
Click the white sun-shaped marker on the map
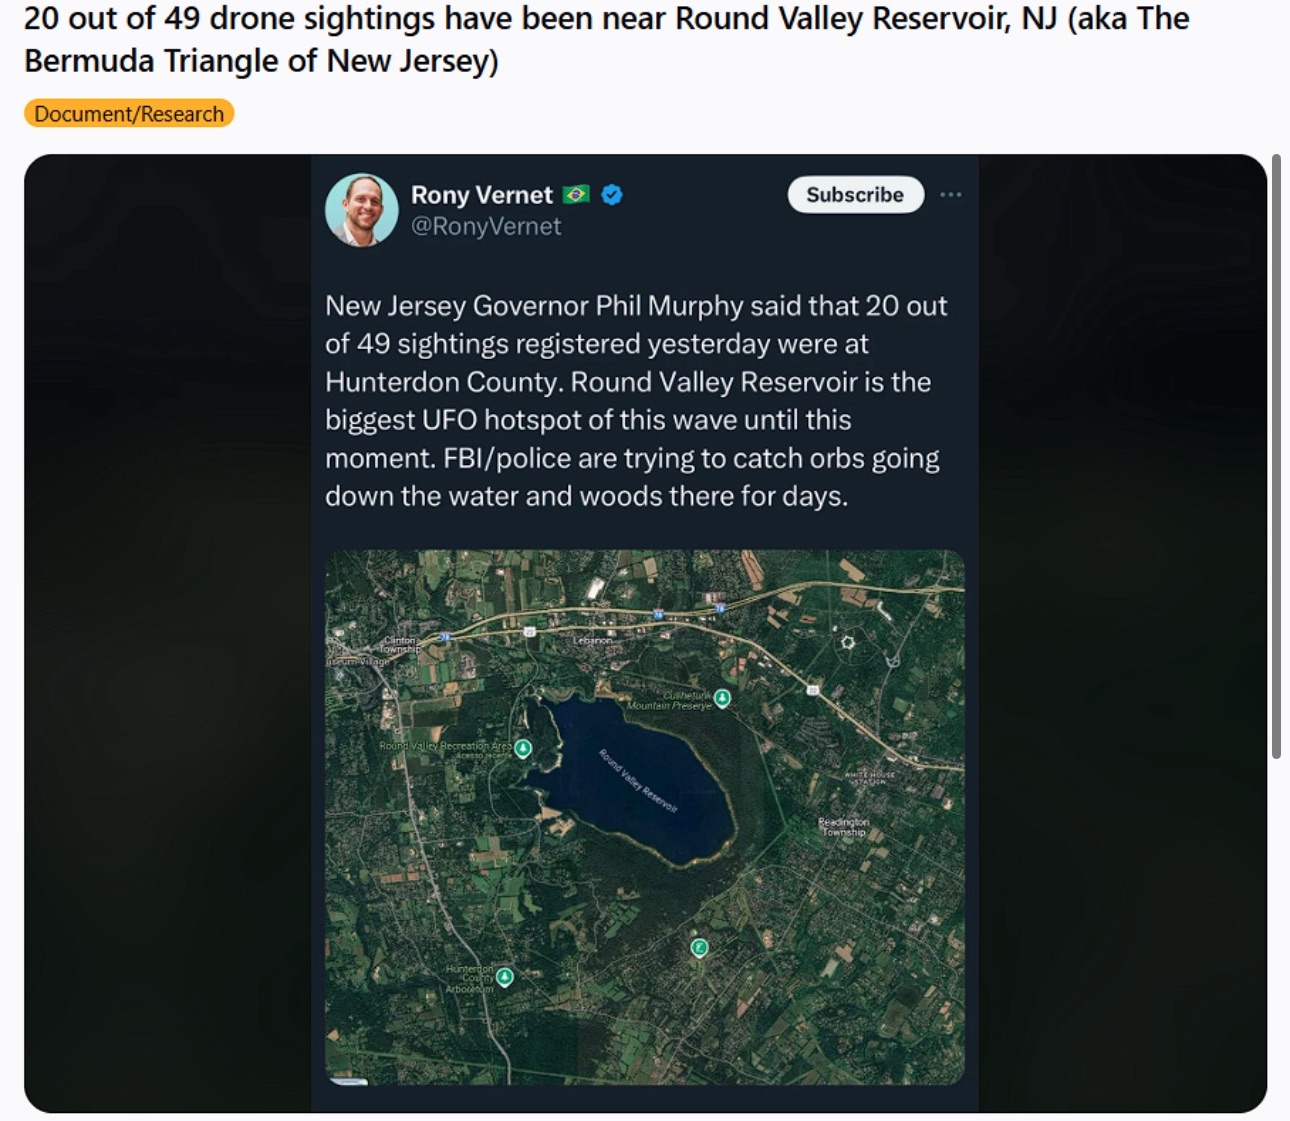click(x=848, y=643)
